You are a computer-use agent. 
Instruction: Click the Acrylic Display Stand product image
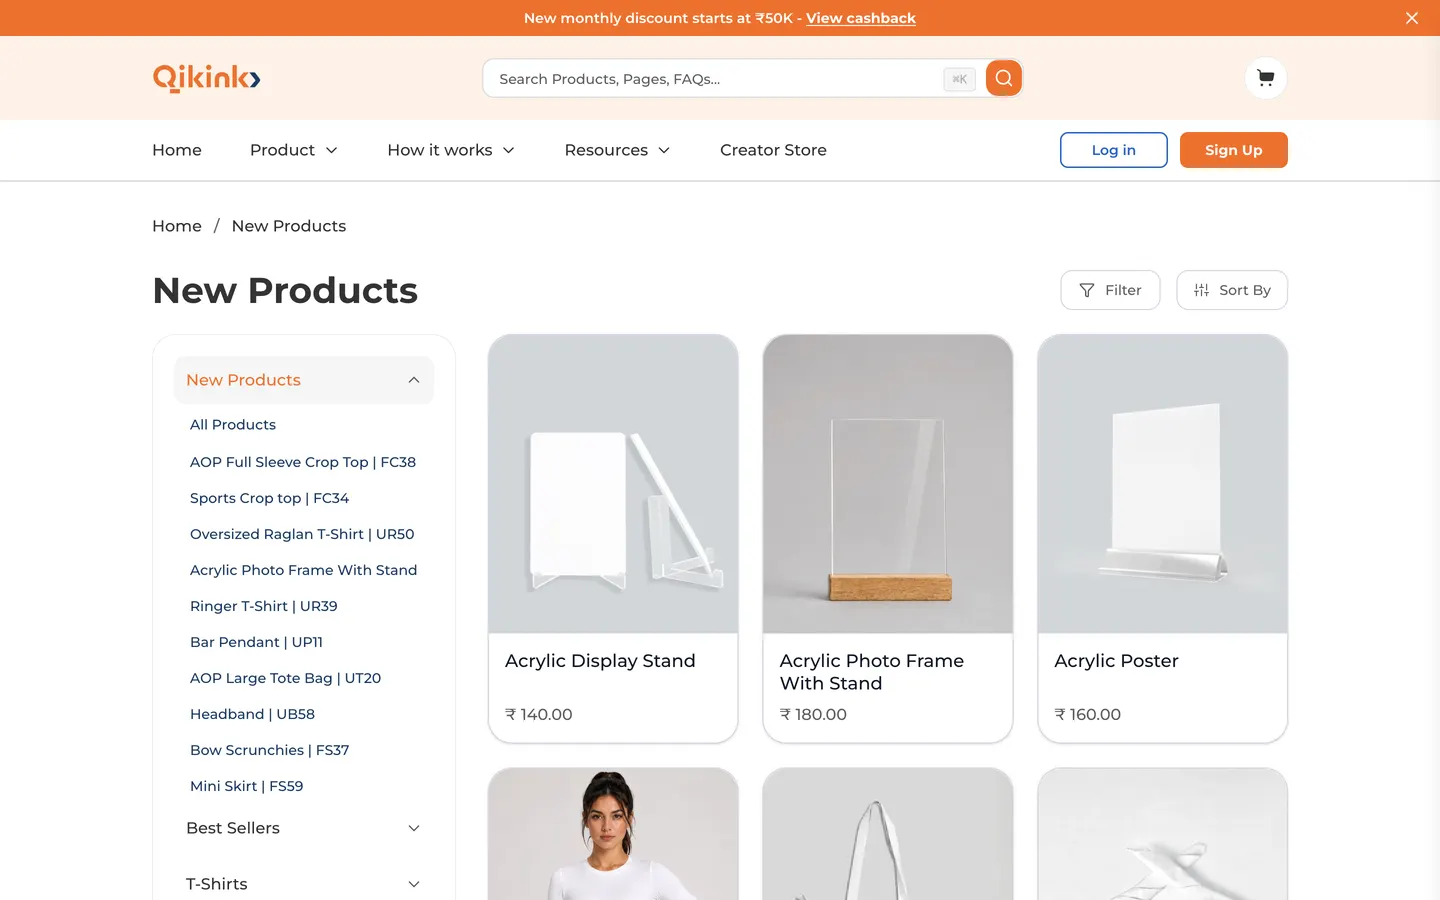point(613,484)
